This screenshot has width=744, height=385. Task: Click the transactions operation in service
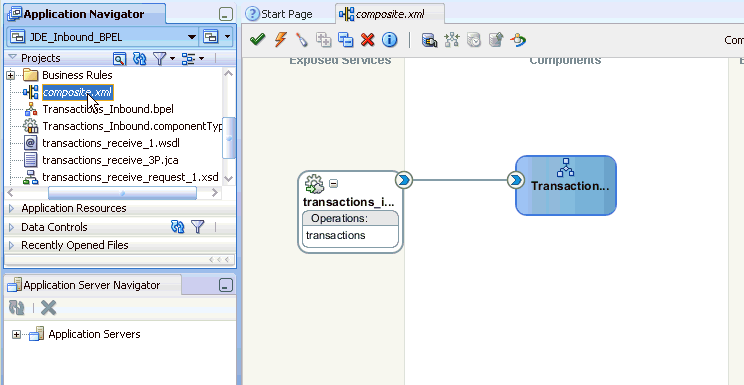(x=335, y=235)
